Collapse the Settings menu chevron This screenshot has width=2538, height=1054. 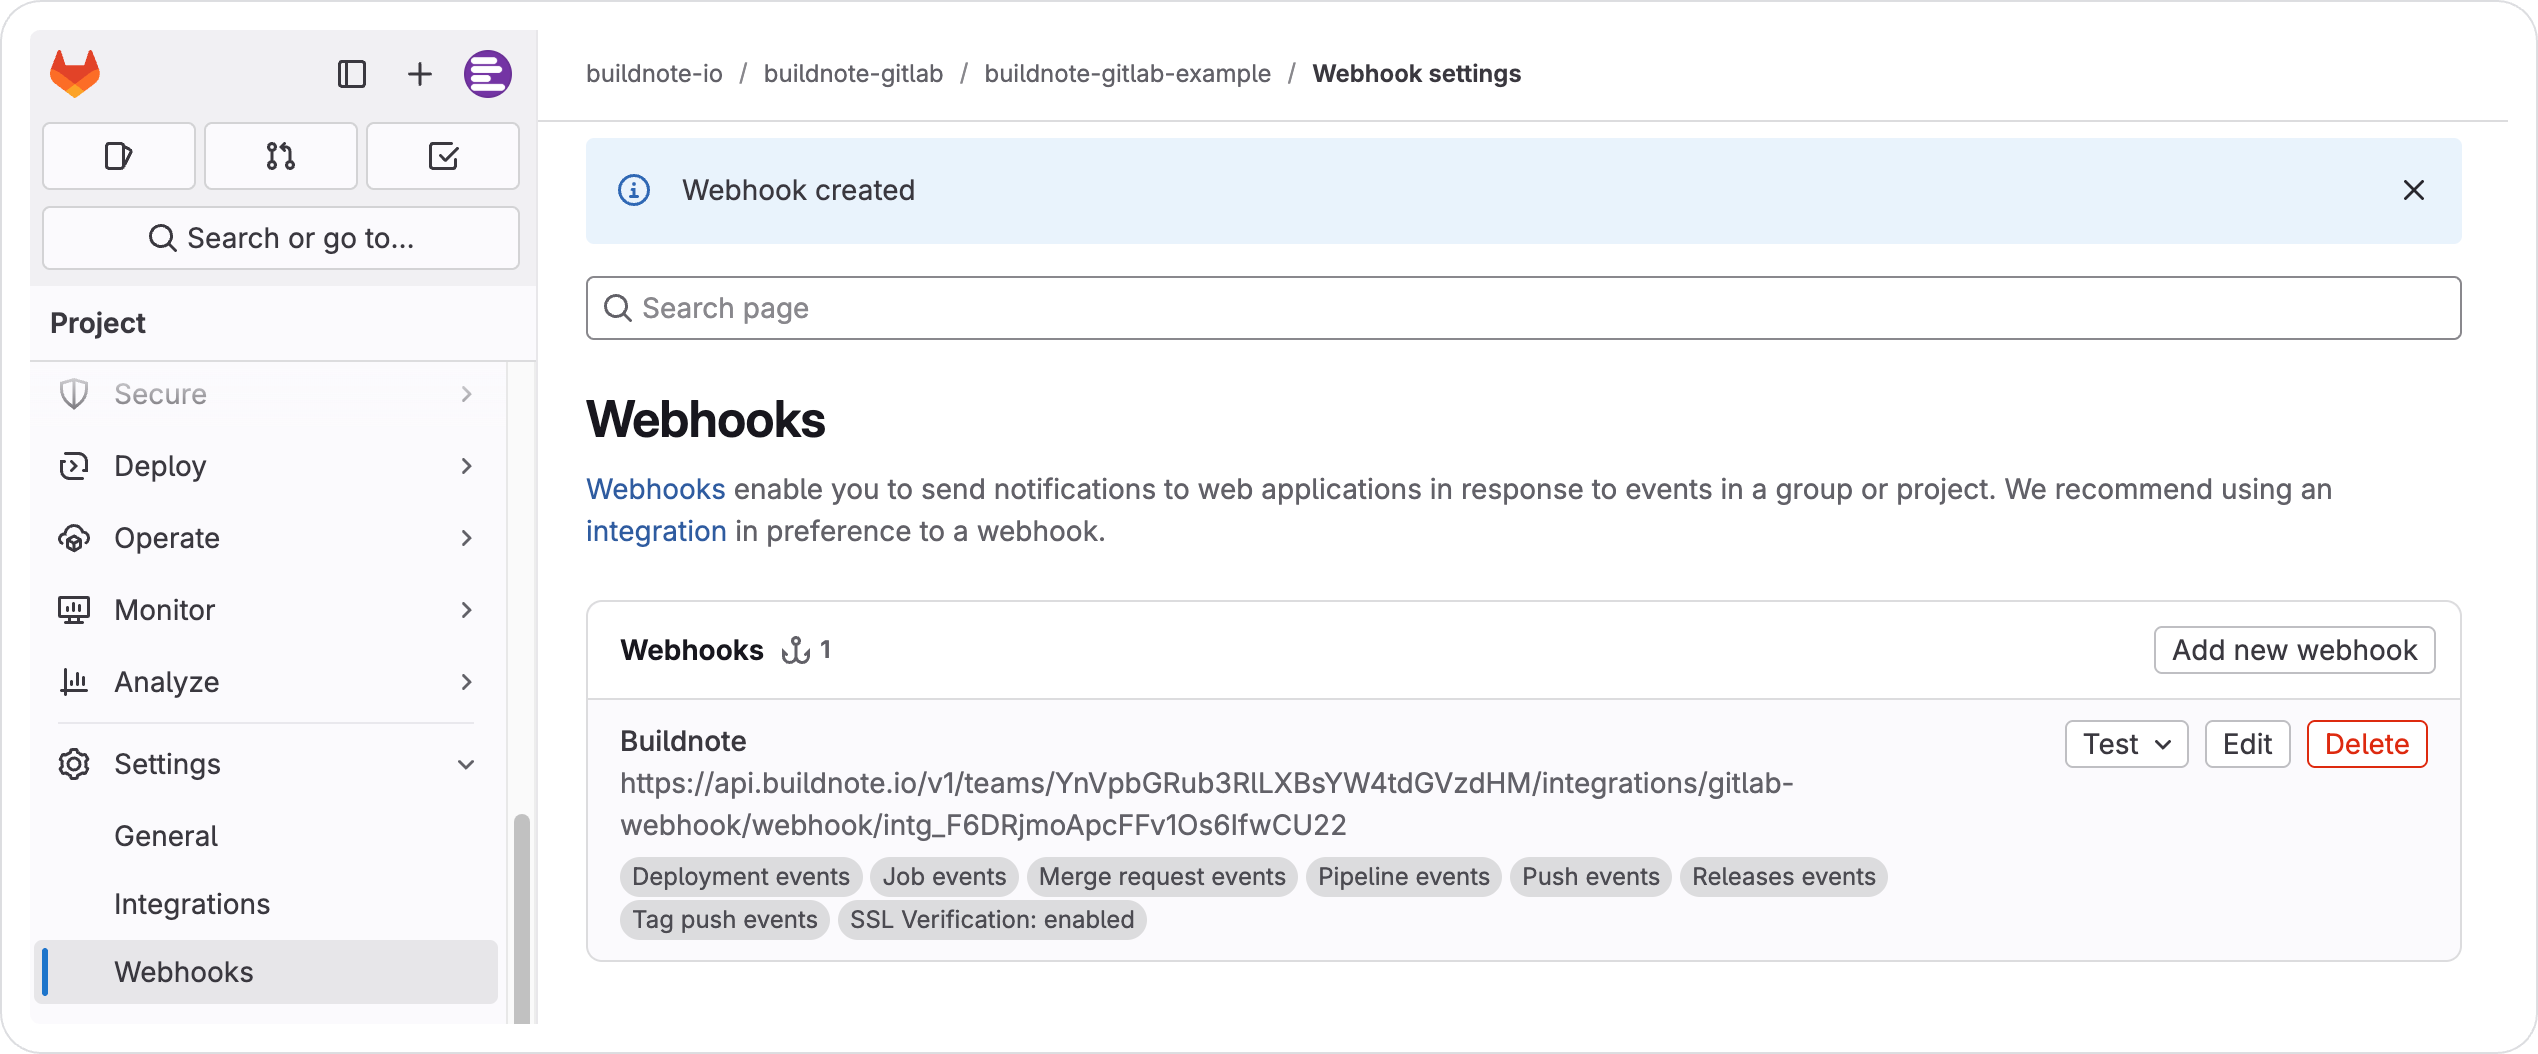466,764
